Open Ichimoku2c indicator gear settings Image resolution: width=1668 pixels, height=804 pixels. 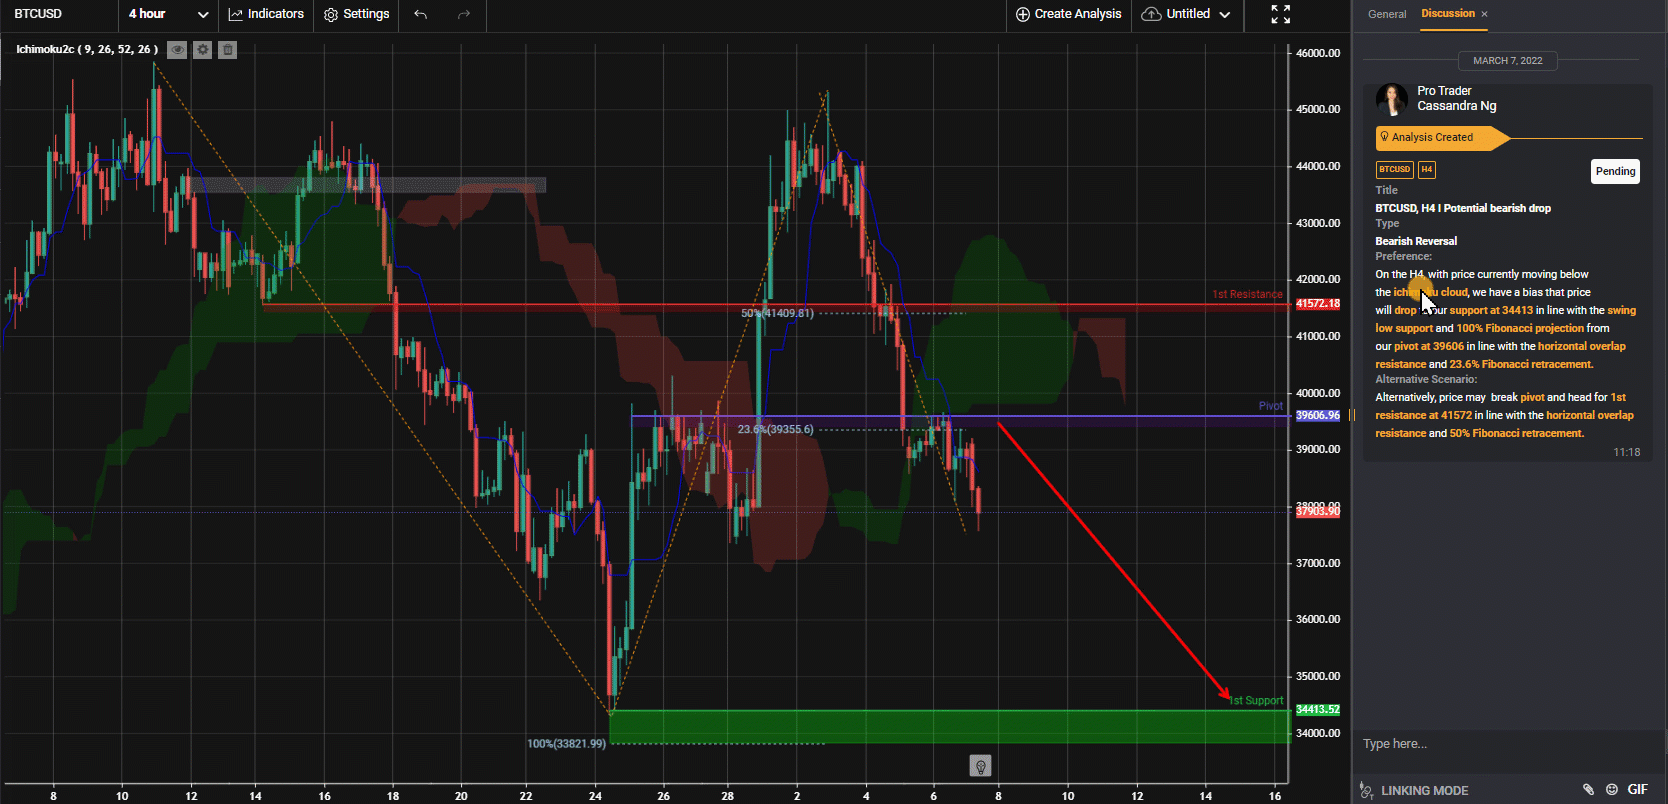(x=203, y=49)
